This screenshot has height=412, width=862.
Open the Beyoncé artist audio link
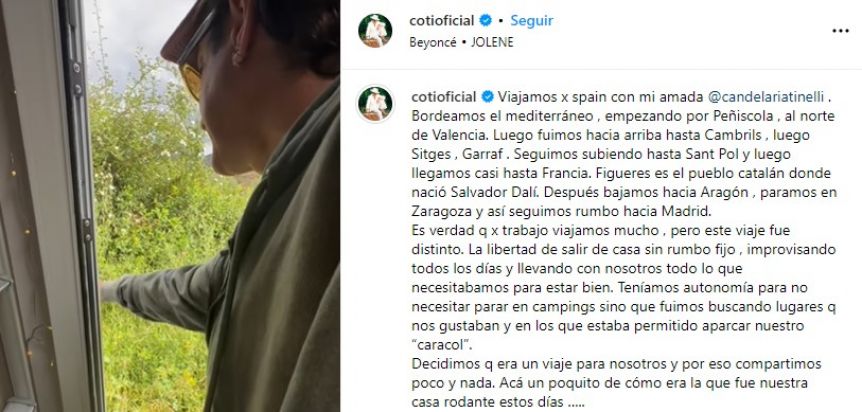[433, 42]
